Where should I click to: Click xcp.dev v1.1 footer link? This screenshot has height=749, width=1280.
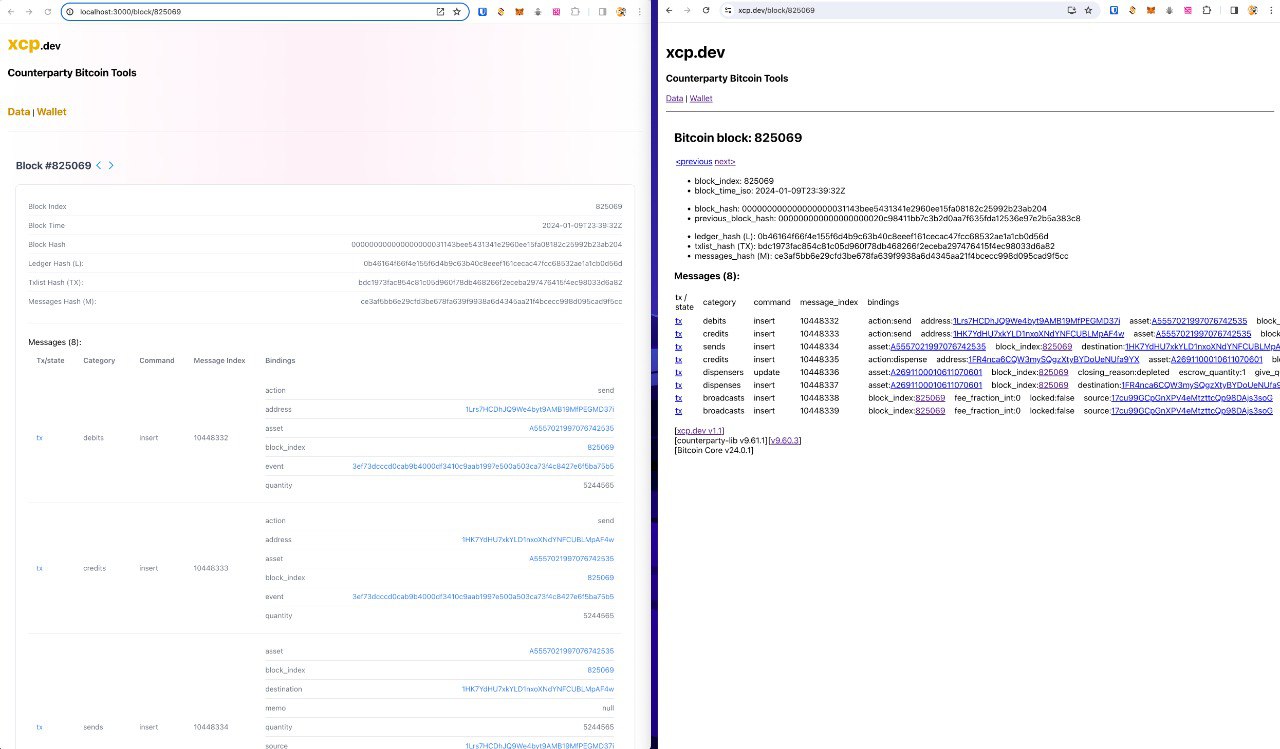tap(700, 430)
